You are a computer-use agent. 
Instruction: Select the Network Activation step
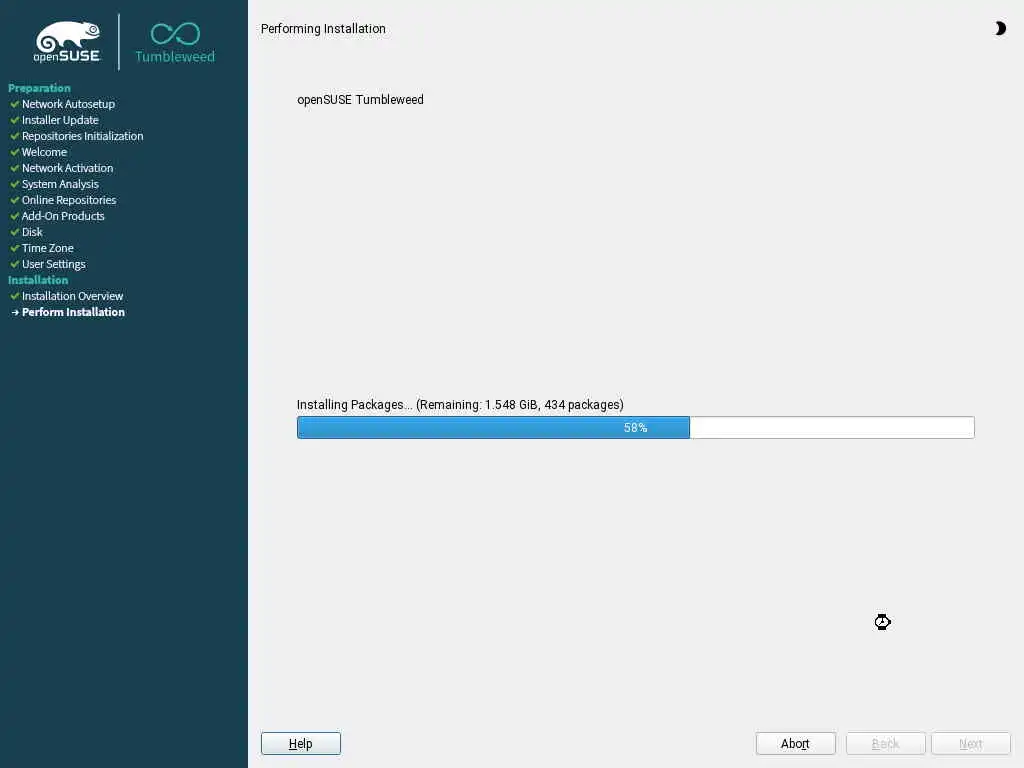pos(67,168)
